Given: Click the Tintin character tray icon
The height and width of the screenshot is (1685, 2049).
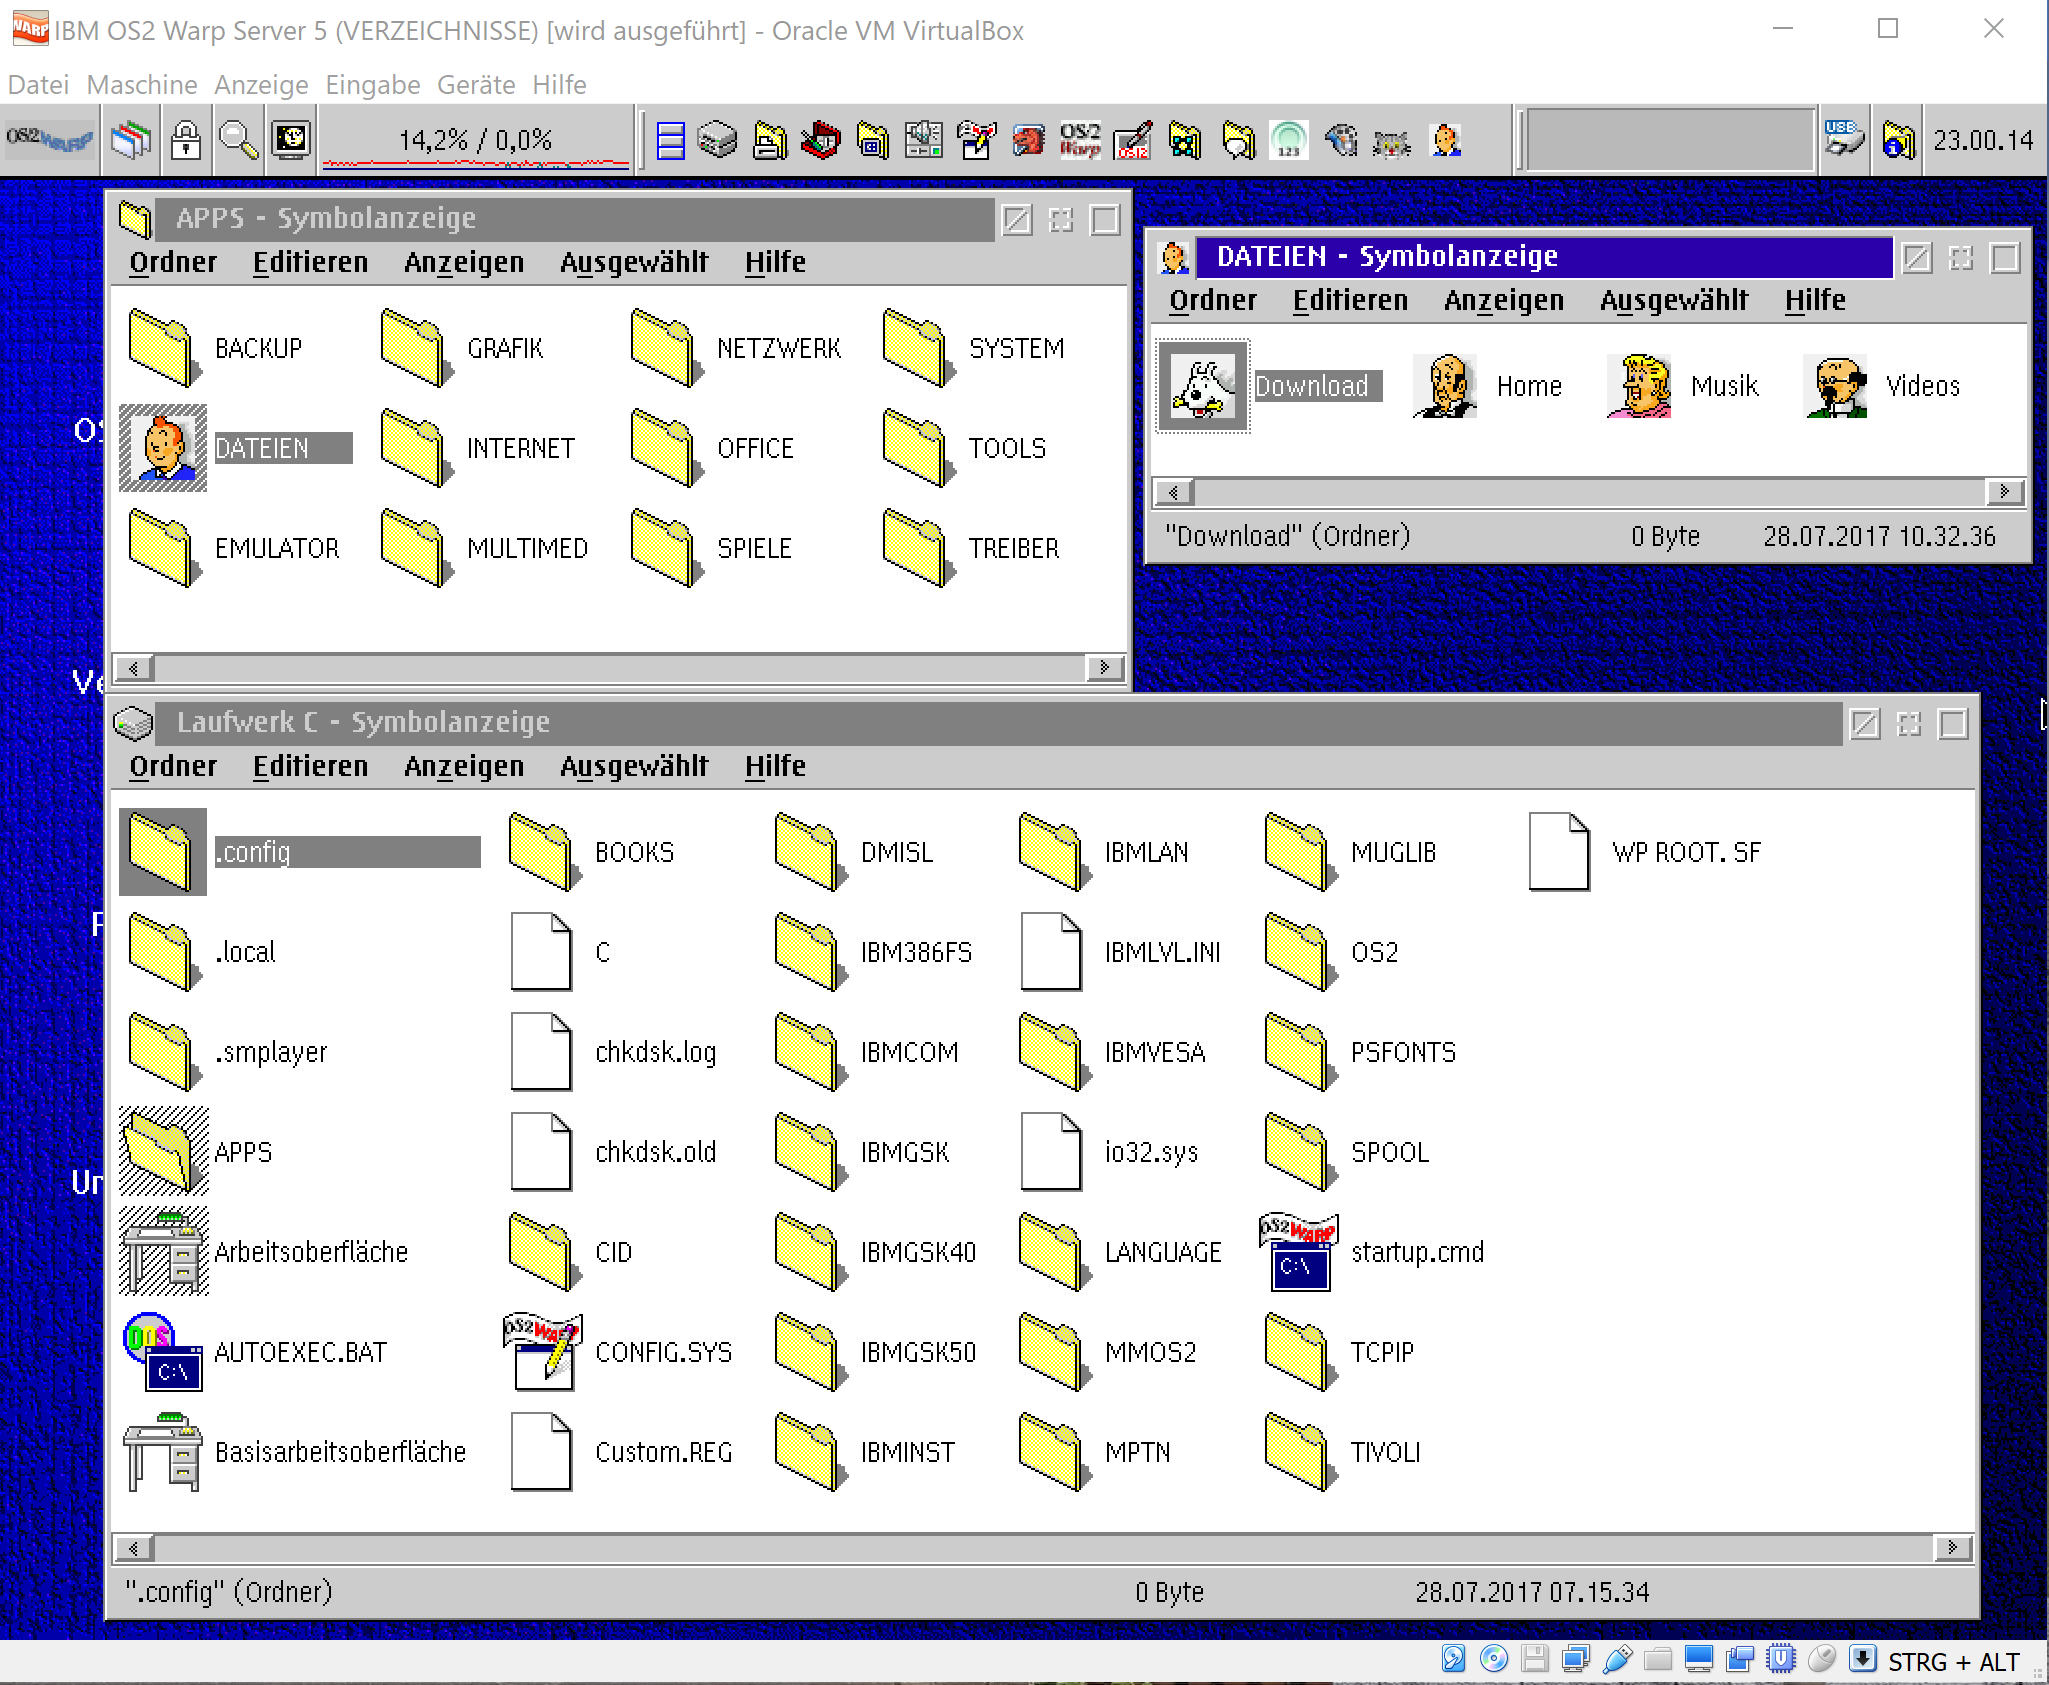Looking at the screenshot, I should [1447, 140].
